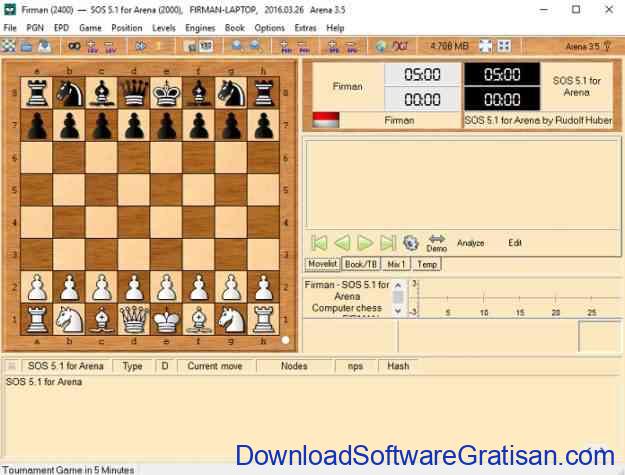Click the second magnifier toolbar icon
The width and height of the screenshot is (625, 475).
[x=256, y=46]
